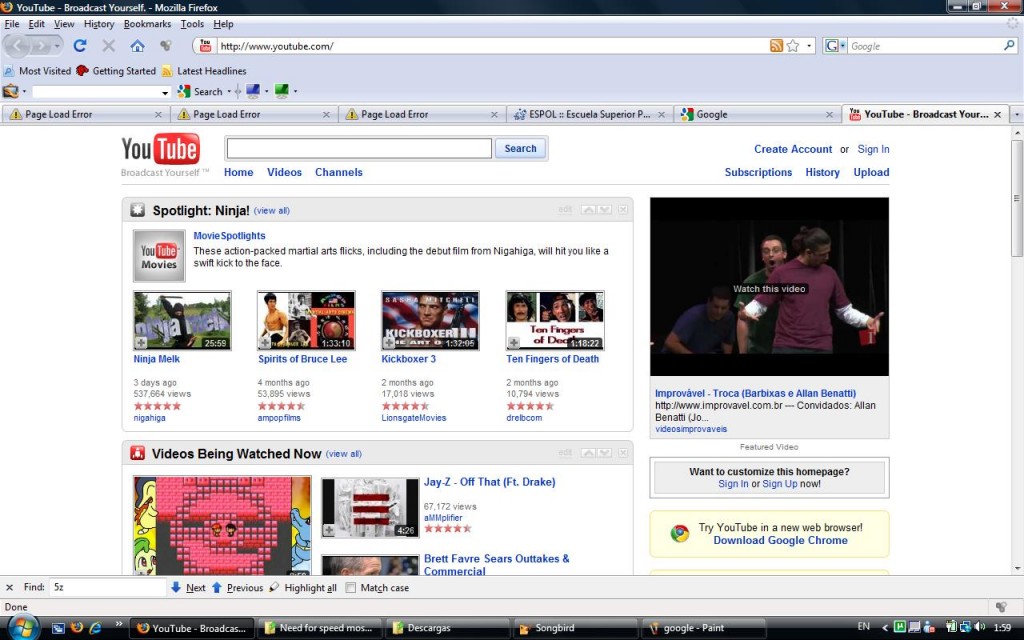Launch Firefox from quick launch
This screenshot has width=1024, height=640.
click(77, 628)
